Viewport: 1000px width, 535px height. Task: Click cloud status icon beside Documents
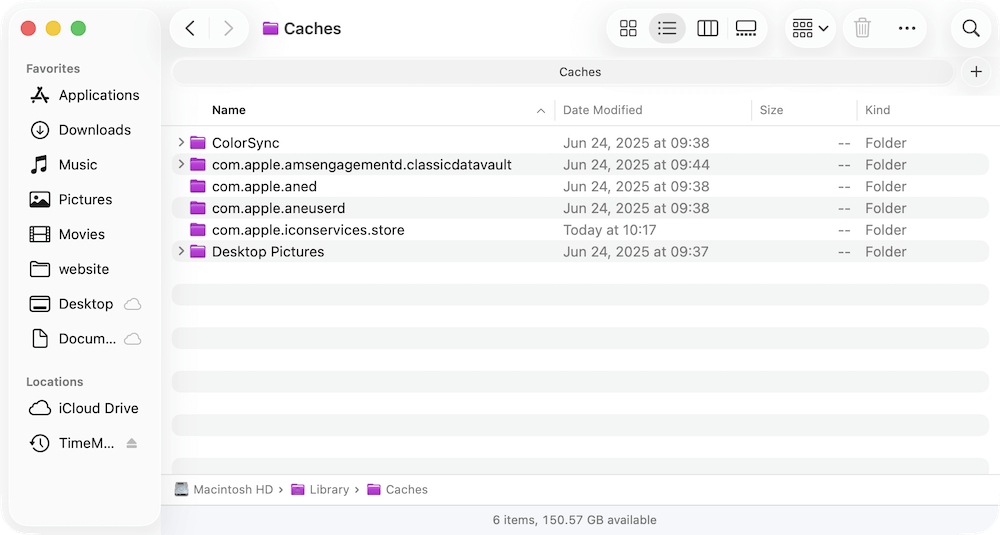tap(132, 339)
